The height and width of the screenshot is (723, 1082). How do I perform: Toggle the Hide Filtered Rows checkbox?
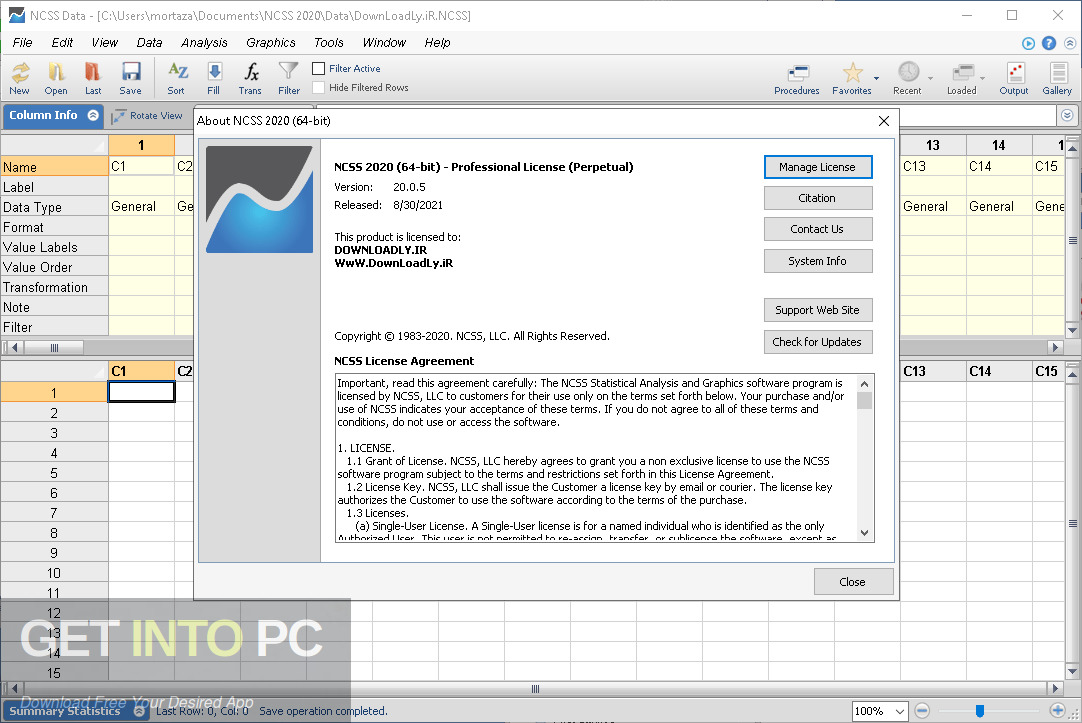318,88
